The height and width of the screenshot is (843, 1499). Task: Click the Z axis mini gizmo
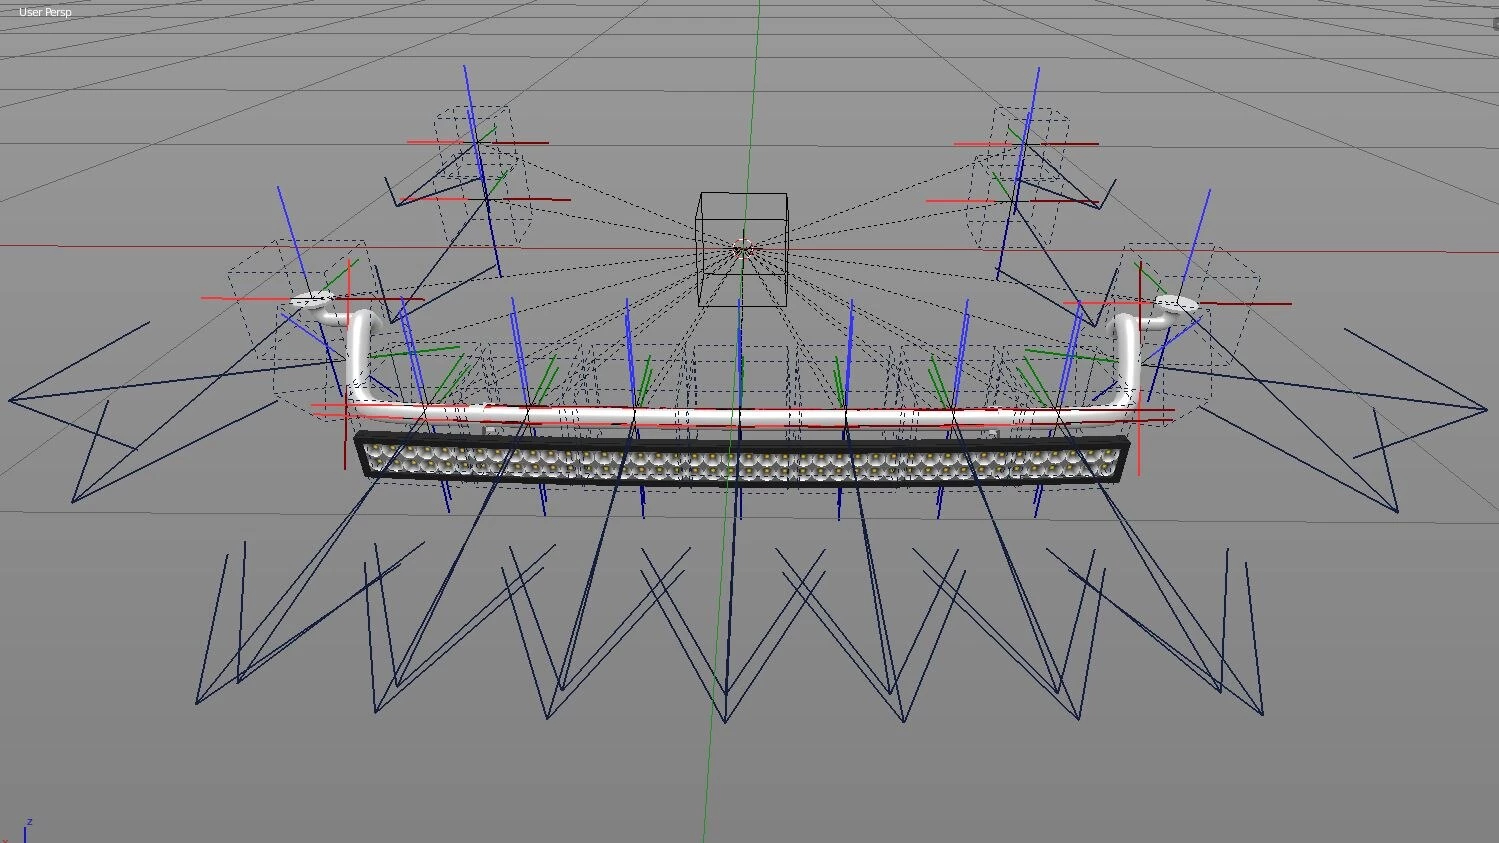26,829
